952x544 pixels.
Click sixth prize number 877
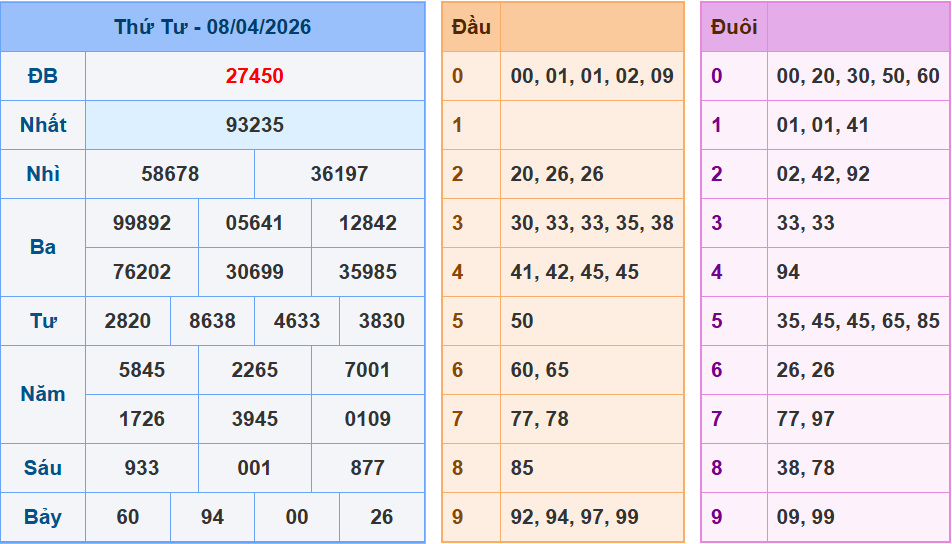pyautogui.click(x=367, y=468)
